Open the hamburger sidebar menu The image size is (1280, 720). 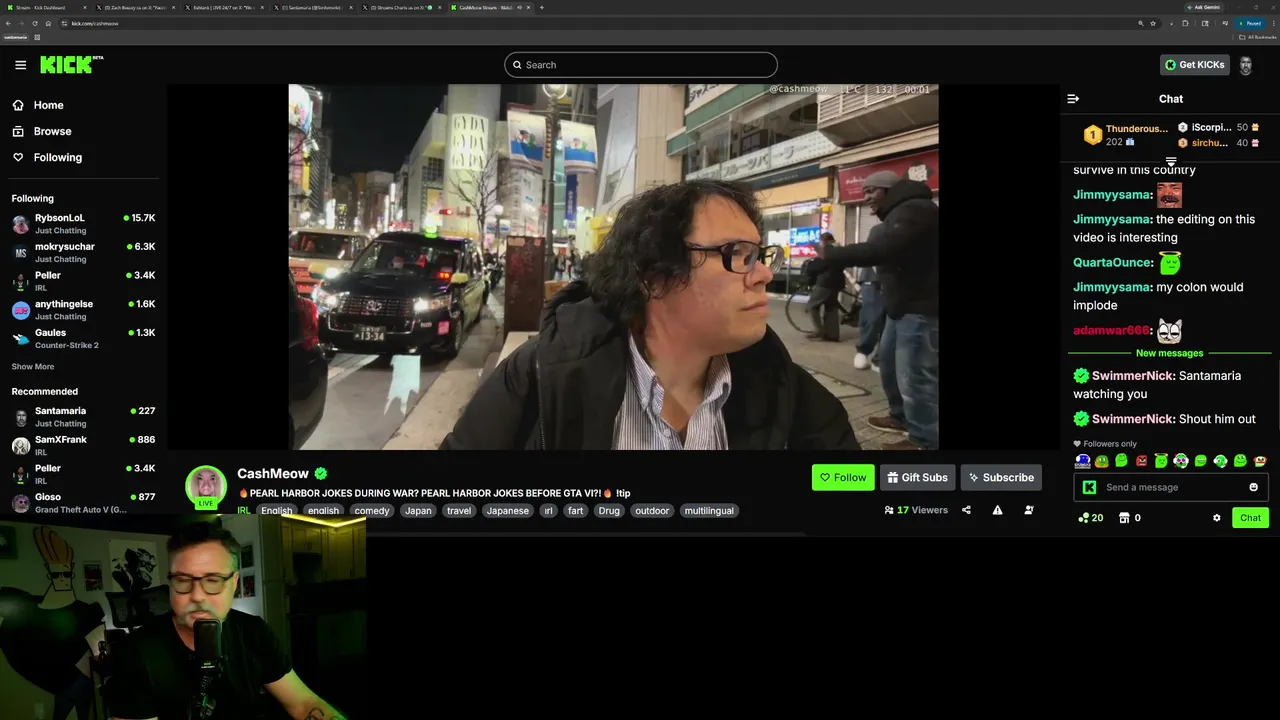[20, 65]
